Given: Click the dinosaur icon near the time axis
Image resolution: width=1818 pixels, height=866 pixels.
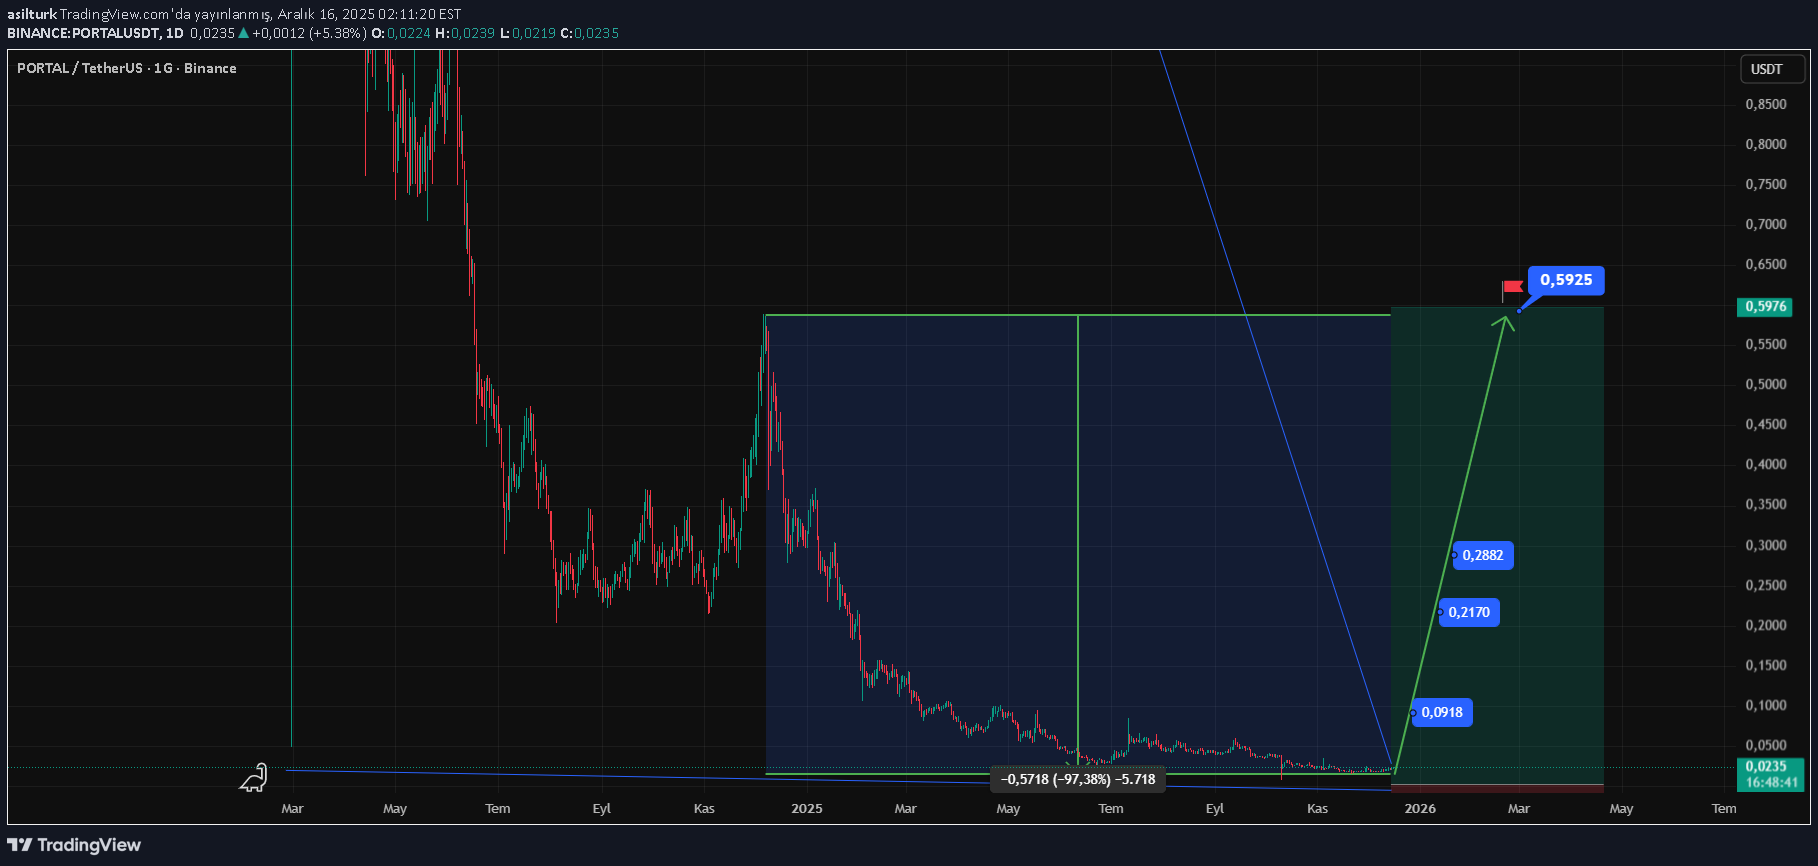Looking at the screenshot, I should pyautogui.click(x=254, y=778).
